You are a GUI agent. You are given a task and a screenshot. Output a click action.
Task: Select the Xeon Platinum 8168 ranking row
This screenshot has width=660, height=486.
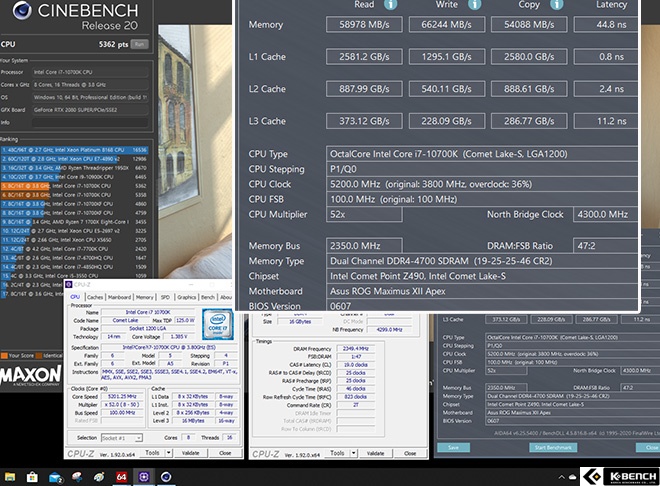(75, 150)
